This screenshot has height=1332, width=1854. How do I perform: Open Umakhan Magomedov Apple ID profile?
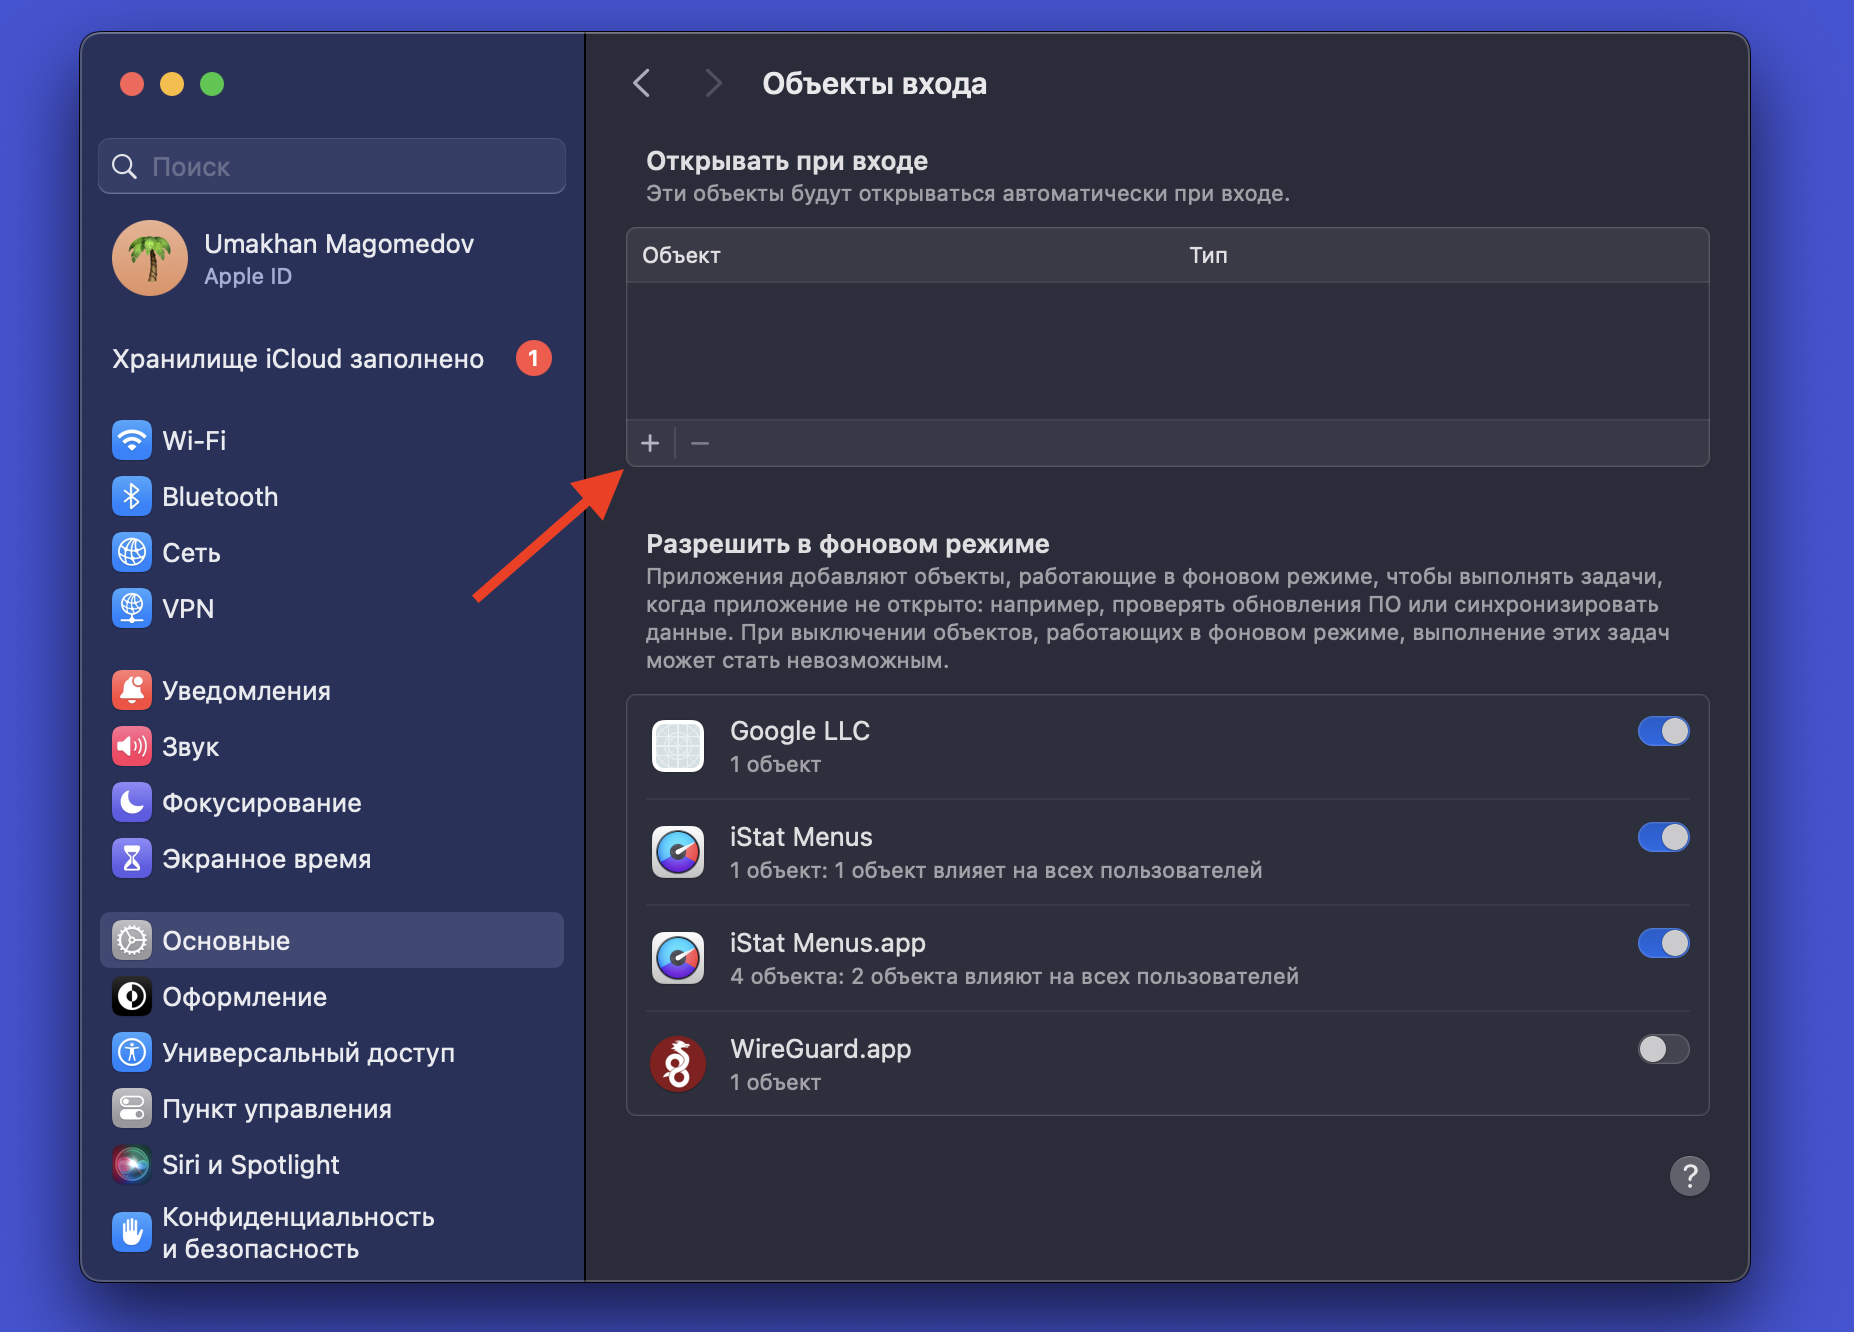click(x=338, y=259)
